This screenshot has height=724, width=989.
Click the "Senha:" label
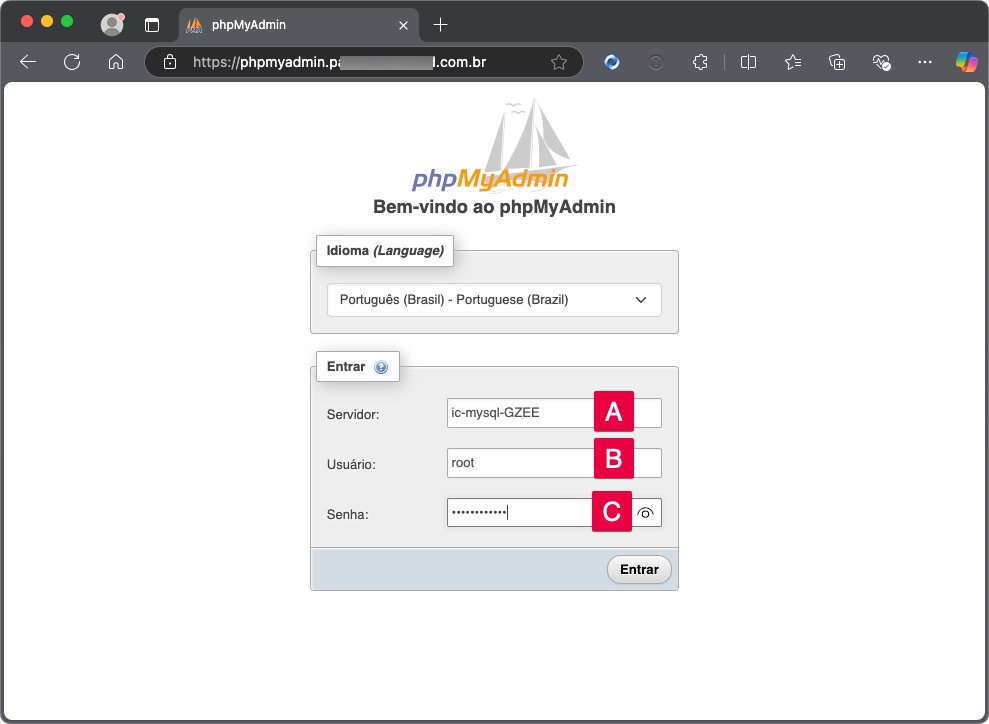pos(348,515)
